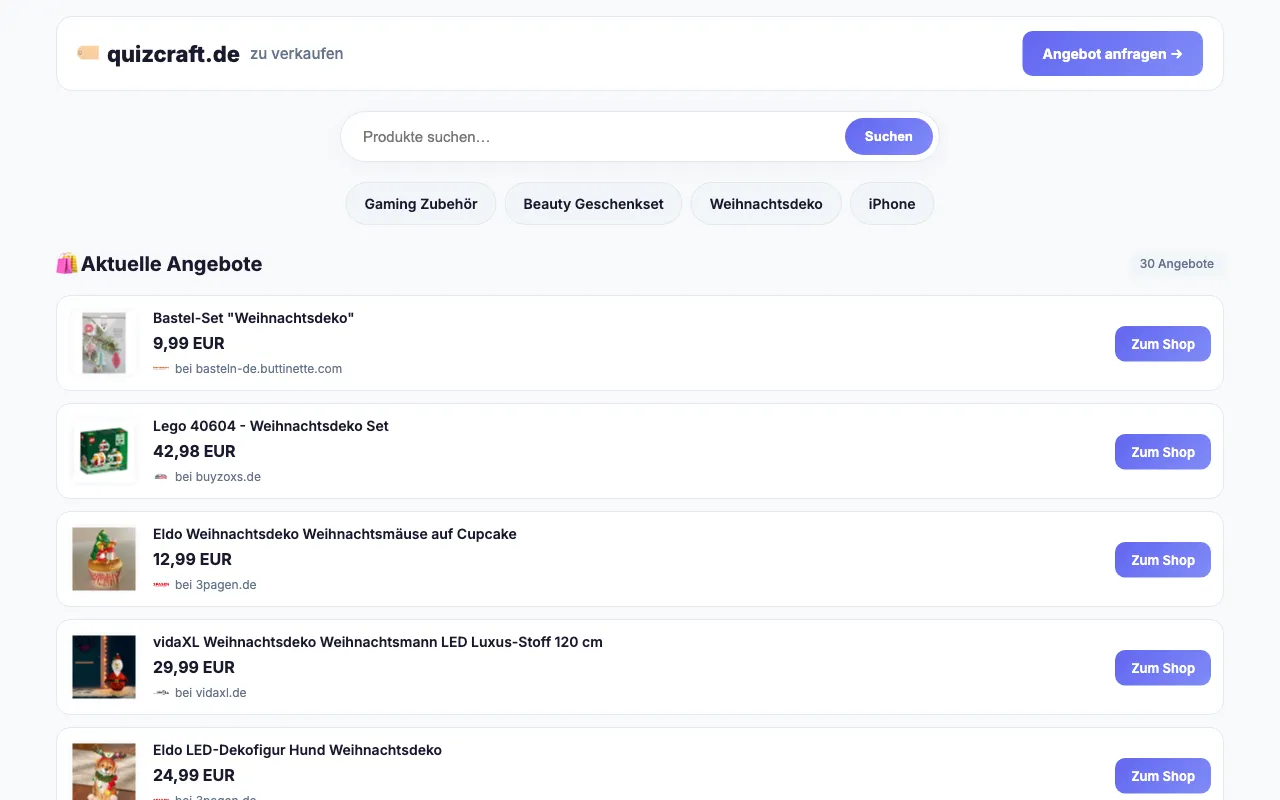Open the Weihnachtsmäuse auf Cupcake thumbnail
This screenshot has width=1280, height=800.
coord(104,559)
